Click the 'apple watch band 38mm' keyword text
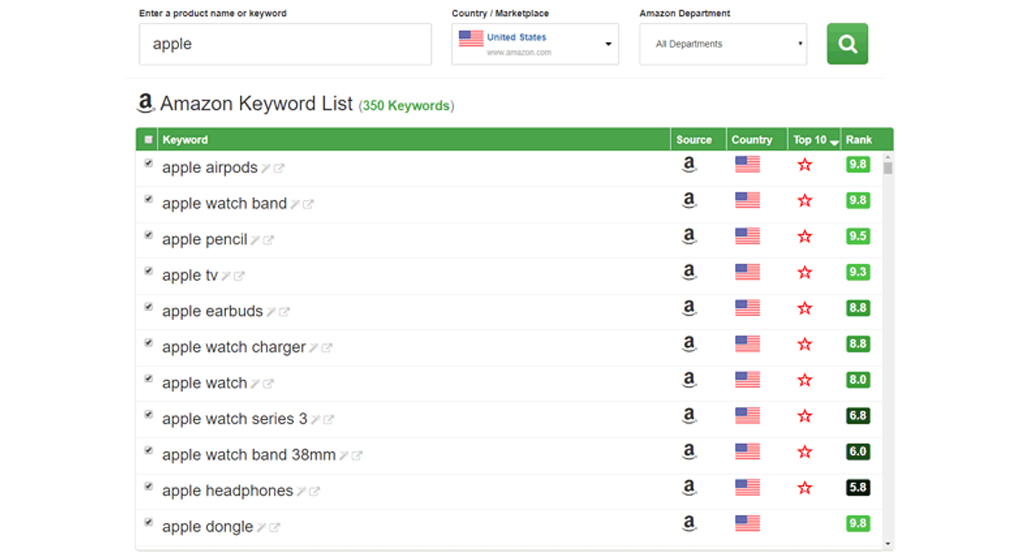Viewport: 1028px width, 556px height. coord(249,454)
